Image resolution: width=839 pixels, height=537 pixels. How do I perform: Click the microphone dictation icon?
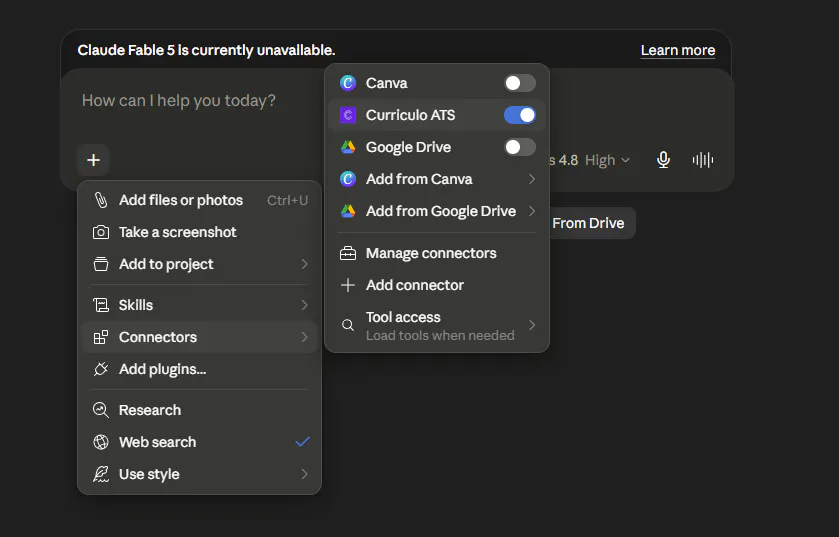point(663,160)
